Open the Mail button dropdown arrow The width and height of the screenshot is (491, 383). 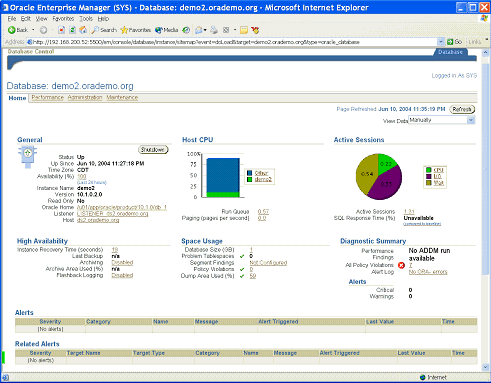205,30
